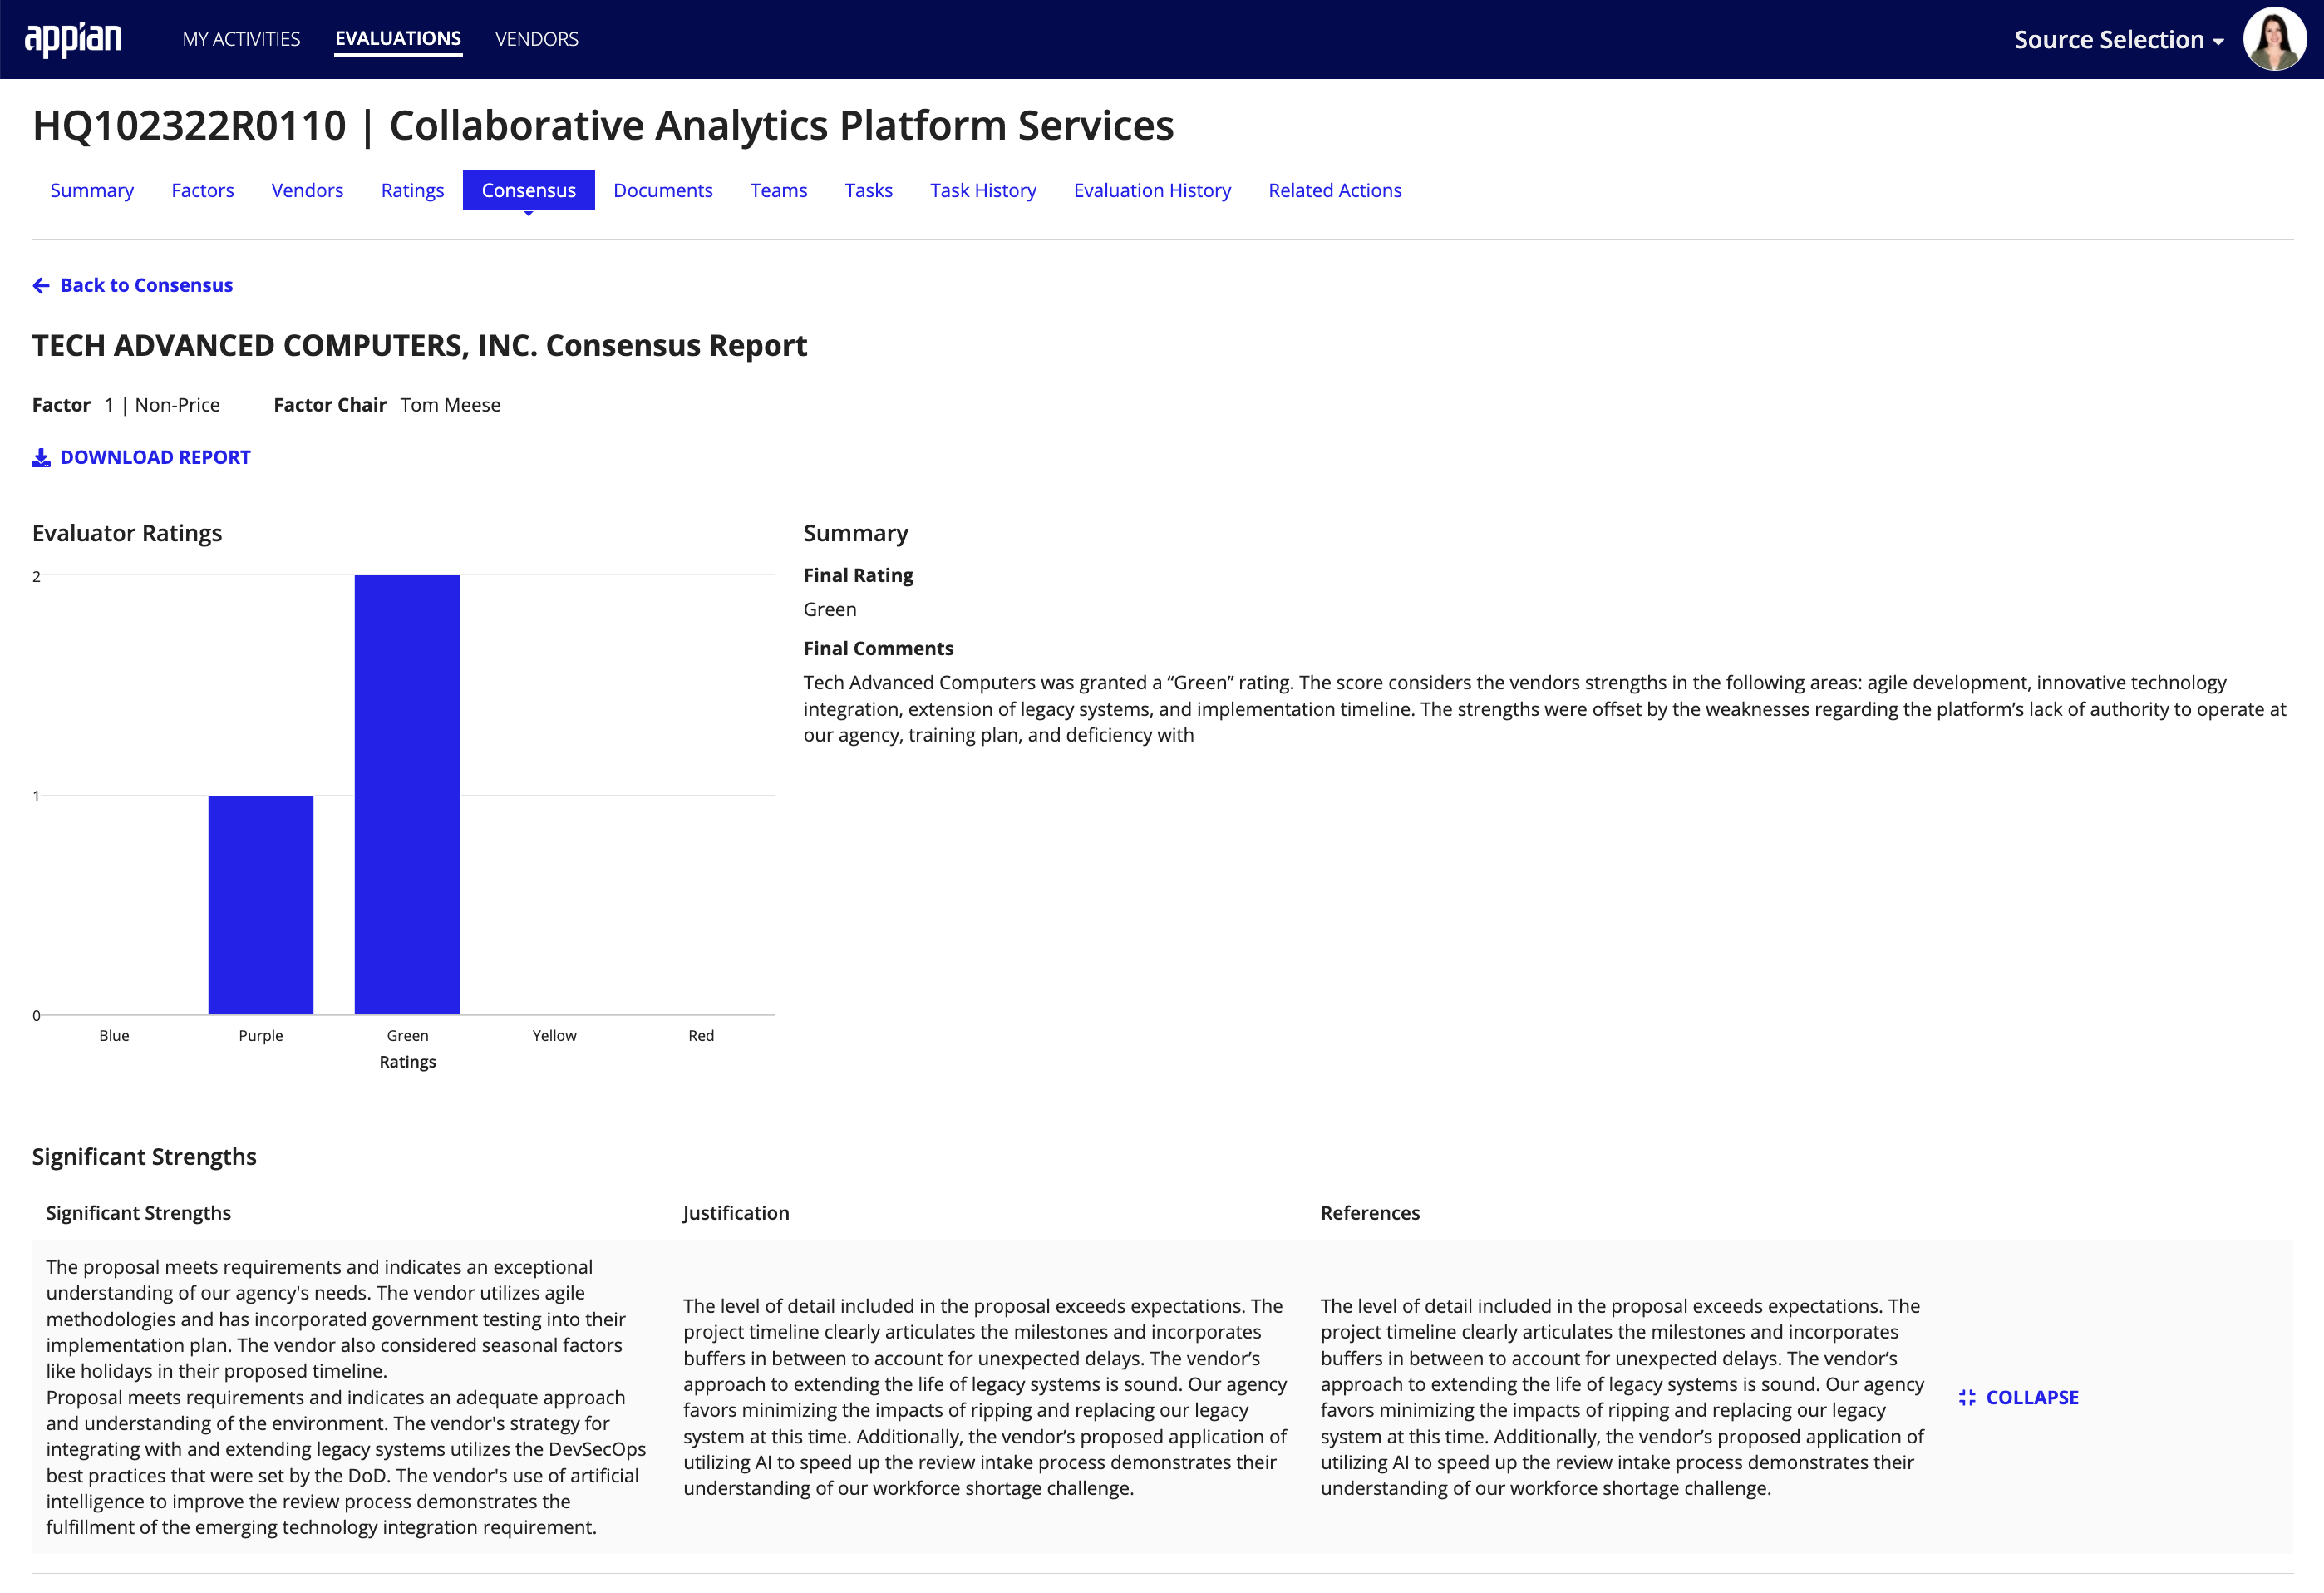Open the Documents tab
This screenshot has height=1593, width=2324.
[x=663, y=190]
